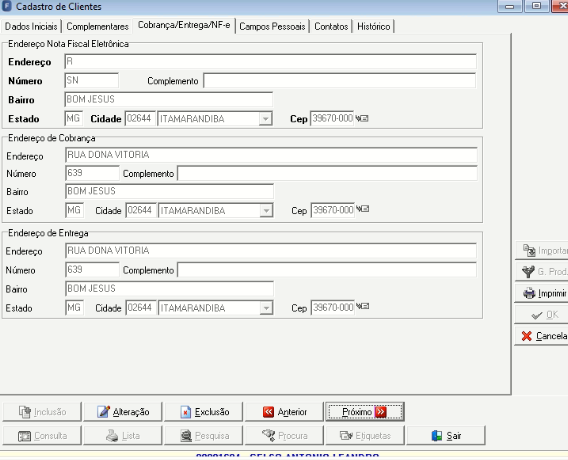Click the G. Prod. button

click(542, 272)
